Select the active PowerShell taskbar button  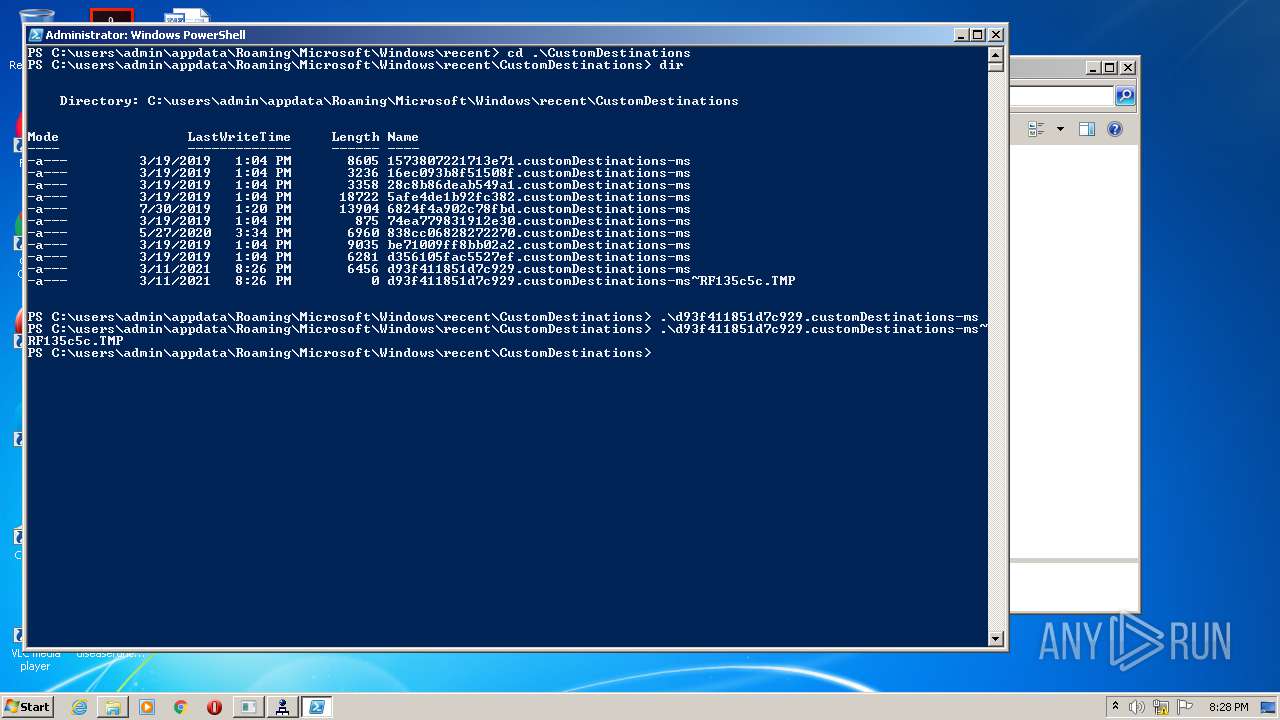(x=316, y=707)
